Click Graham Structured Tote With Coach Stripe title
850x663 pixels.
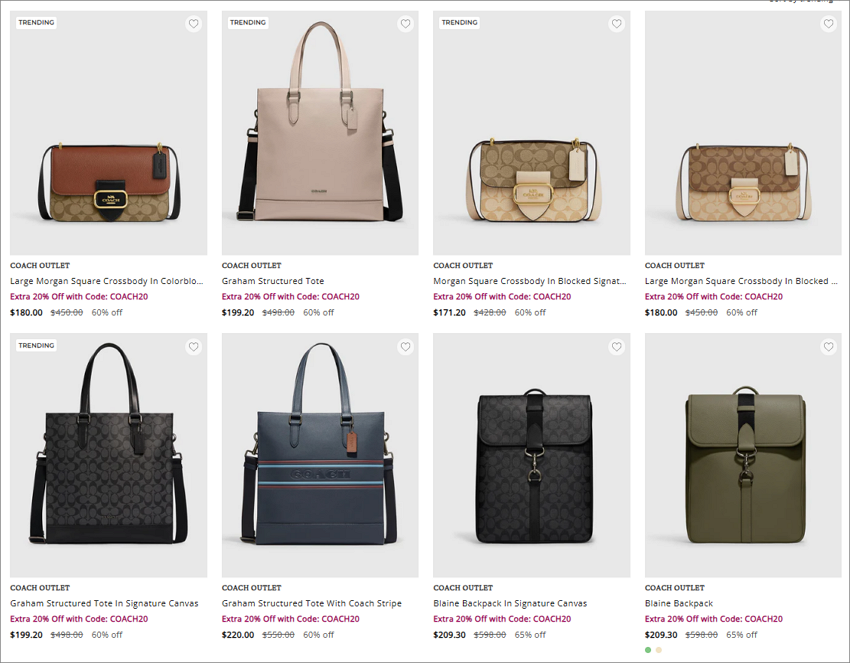coord(312,603)
